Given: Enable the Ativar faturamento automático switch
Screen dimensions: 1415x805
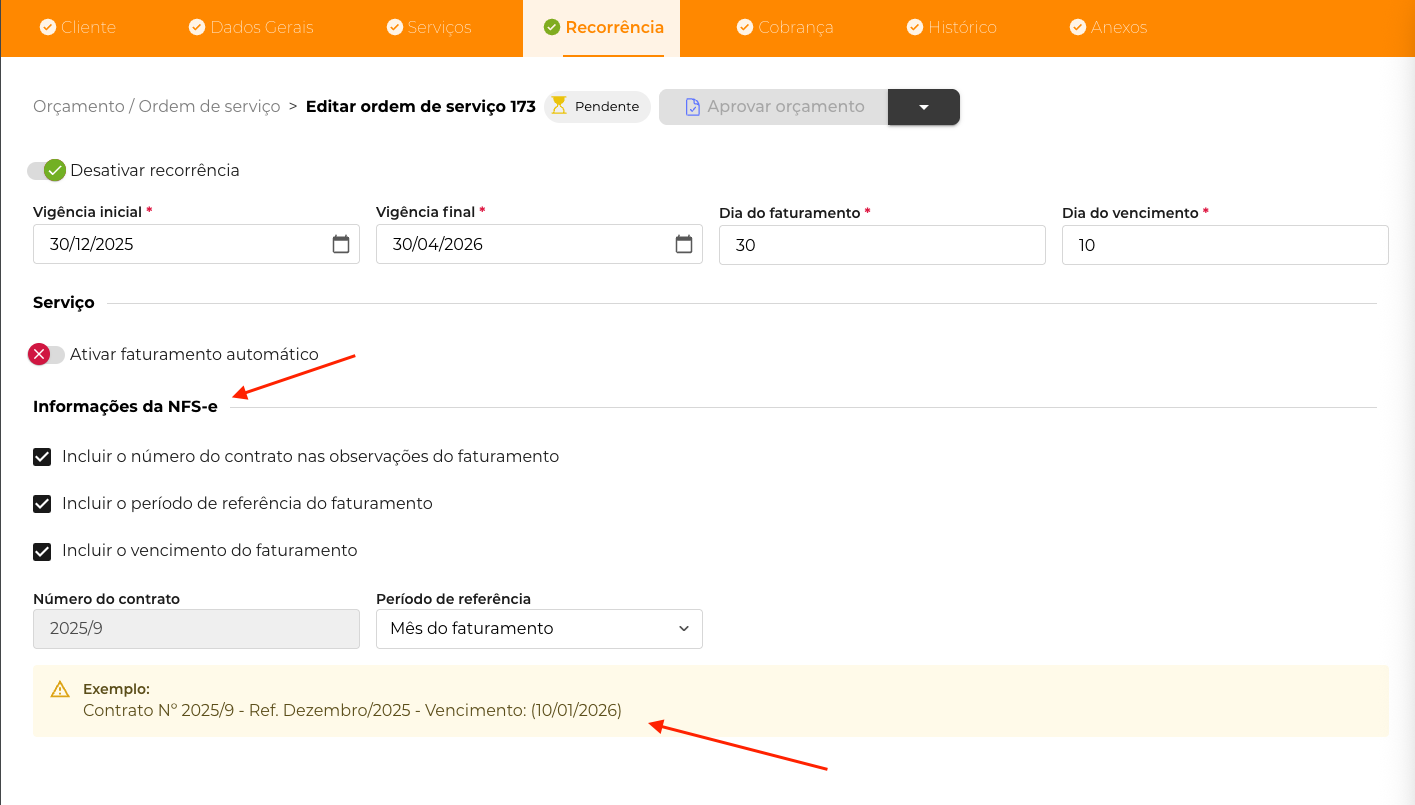Looking at the screenshot, I should (47, 354).
